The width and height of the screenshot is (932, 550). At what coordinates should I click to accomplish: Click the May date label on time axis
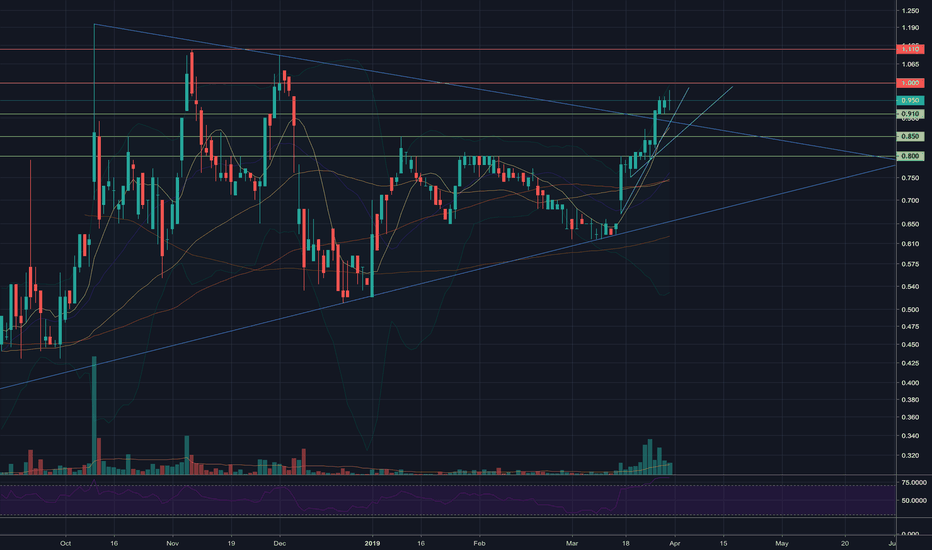782,543
